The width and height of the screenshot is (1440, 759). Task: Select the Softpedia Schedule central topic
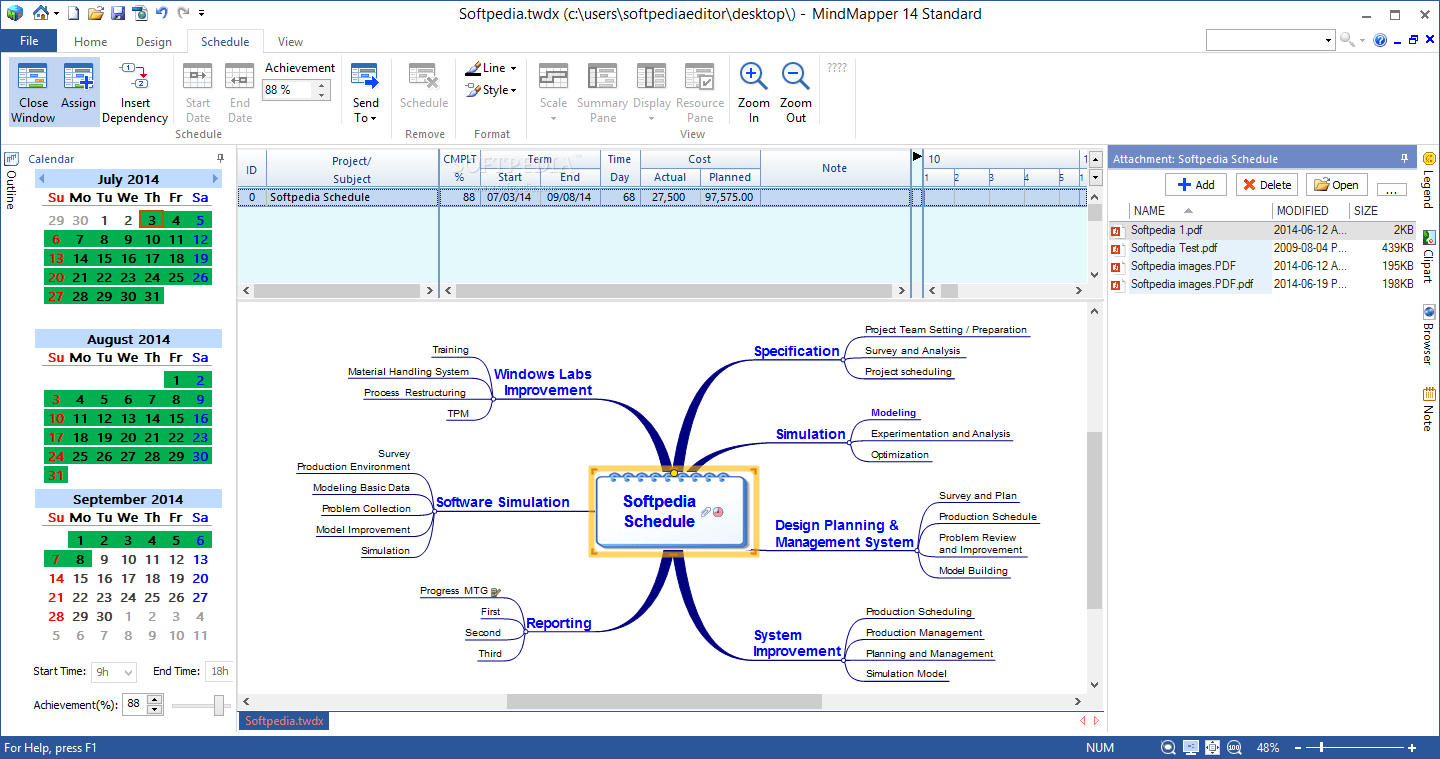(x=673, y=512)
